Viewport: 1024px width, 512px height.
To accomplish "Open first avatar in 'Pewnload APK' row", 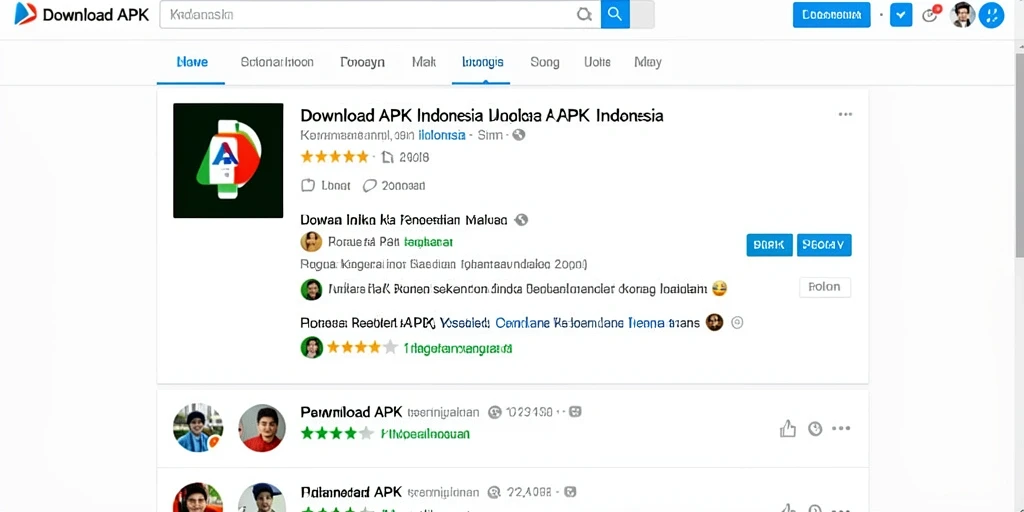I will 198,428.
